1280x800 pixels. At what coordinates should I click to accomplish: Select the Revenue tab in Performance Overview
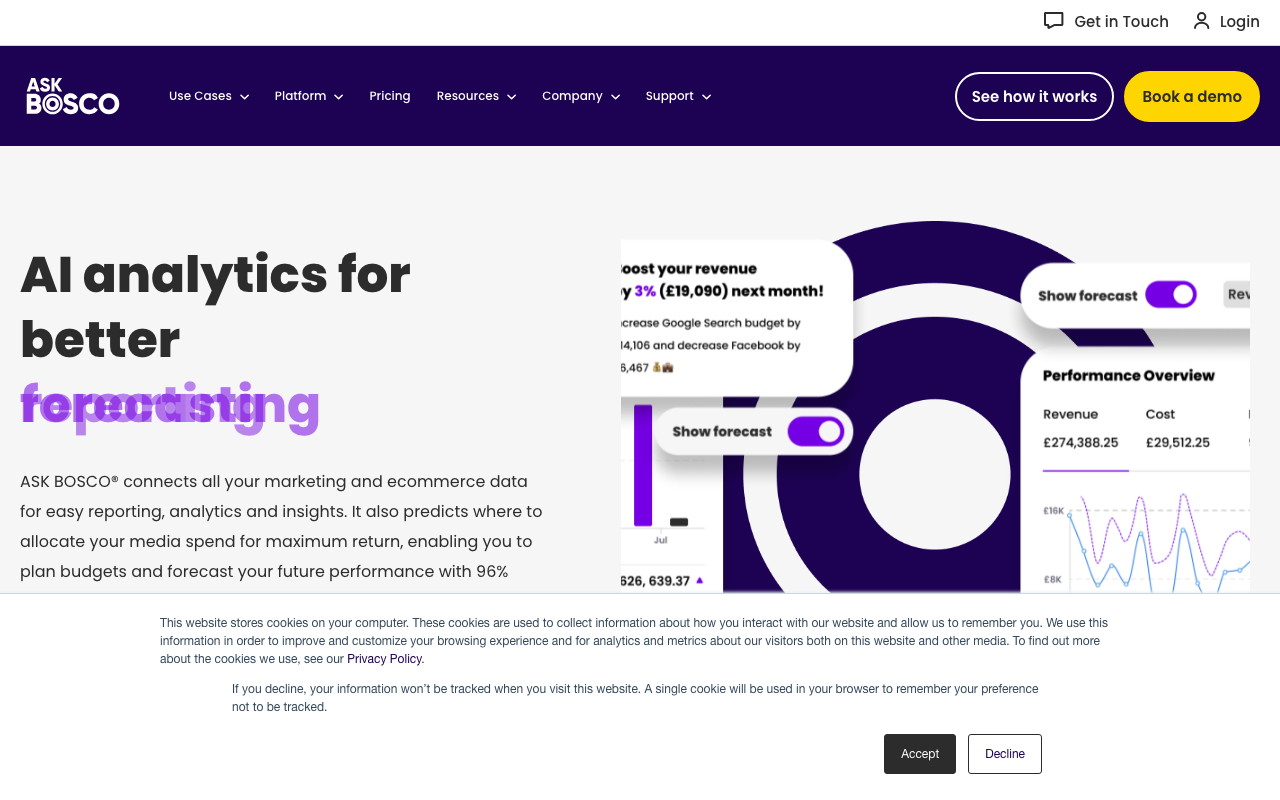1071,414
